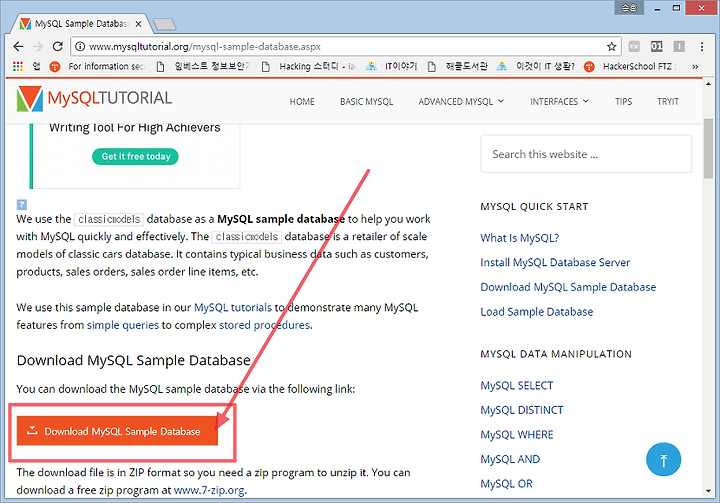Open 'MySQL SELECT' sidebar link

517,385
